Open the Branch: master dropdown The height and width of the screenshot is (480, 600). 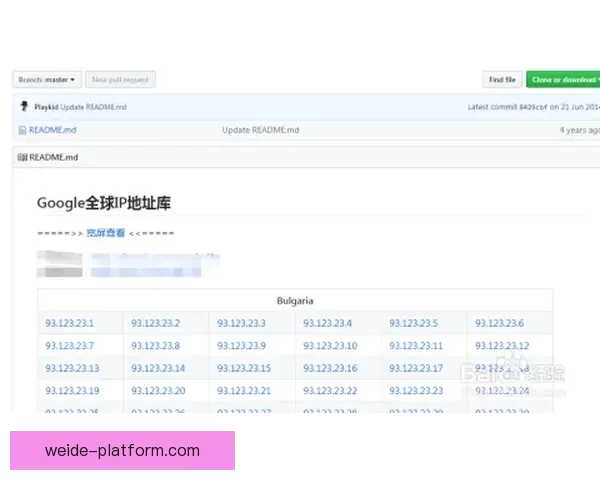click(47, 80)
